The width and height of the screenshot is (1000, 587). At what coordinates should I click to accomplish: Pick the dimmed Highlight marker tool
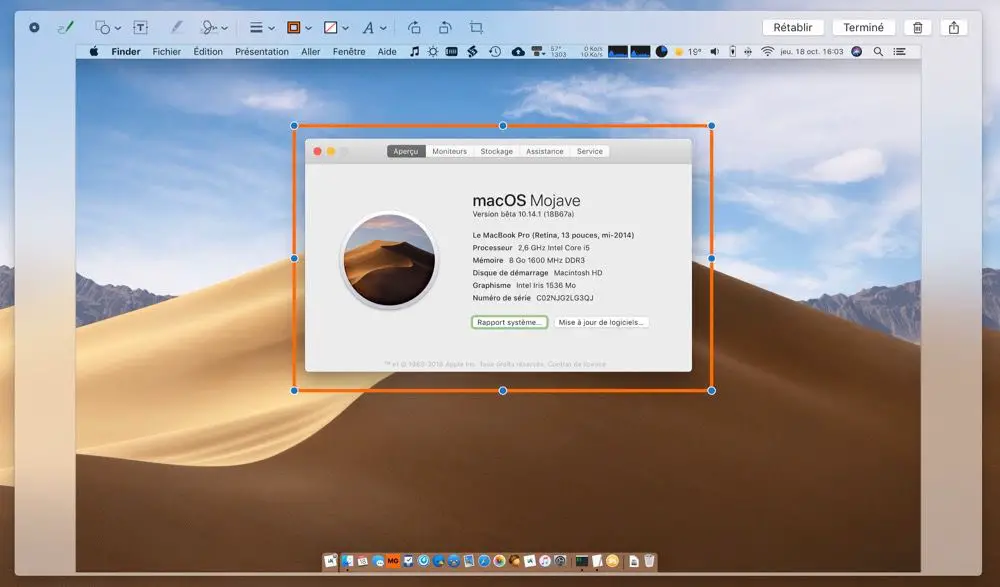click(x=177, y=27)
